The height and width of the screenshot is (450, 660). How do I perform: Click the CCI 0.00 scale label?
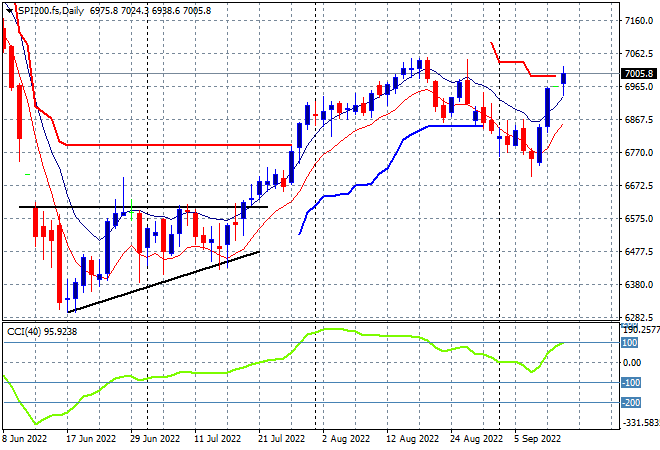pyautogui.click(x=632, y=363)
